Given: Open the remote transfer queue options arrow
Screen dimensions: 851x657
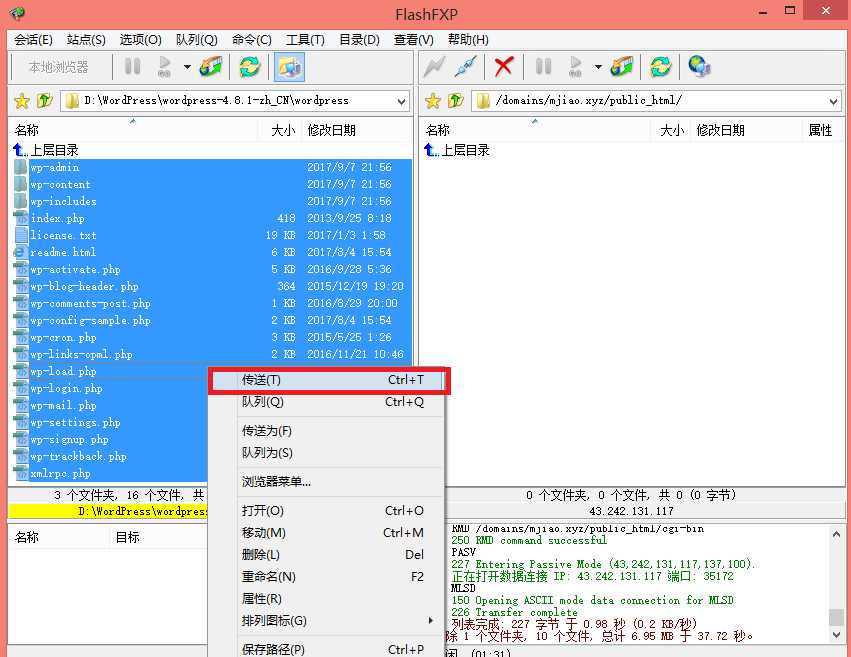Looking at the screenshot, I should (x=598, y=67).
